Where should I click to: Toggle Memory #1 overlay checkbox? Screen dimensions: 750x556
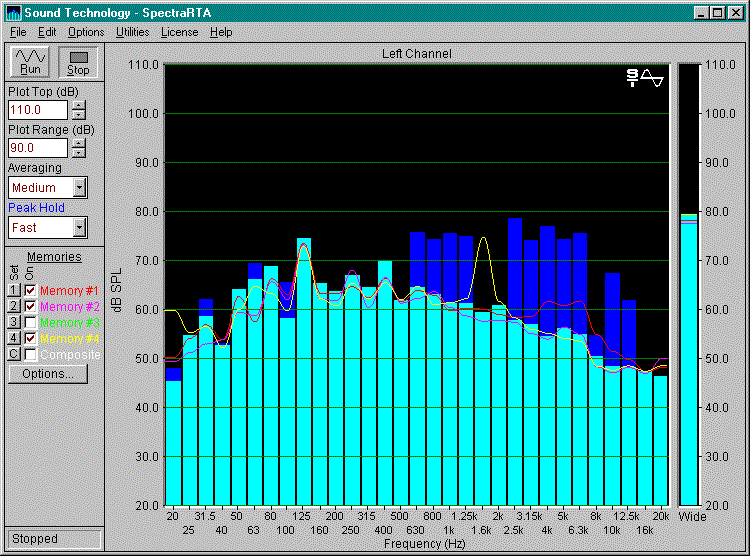click(30, 290)
